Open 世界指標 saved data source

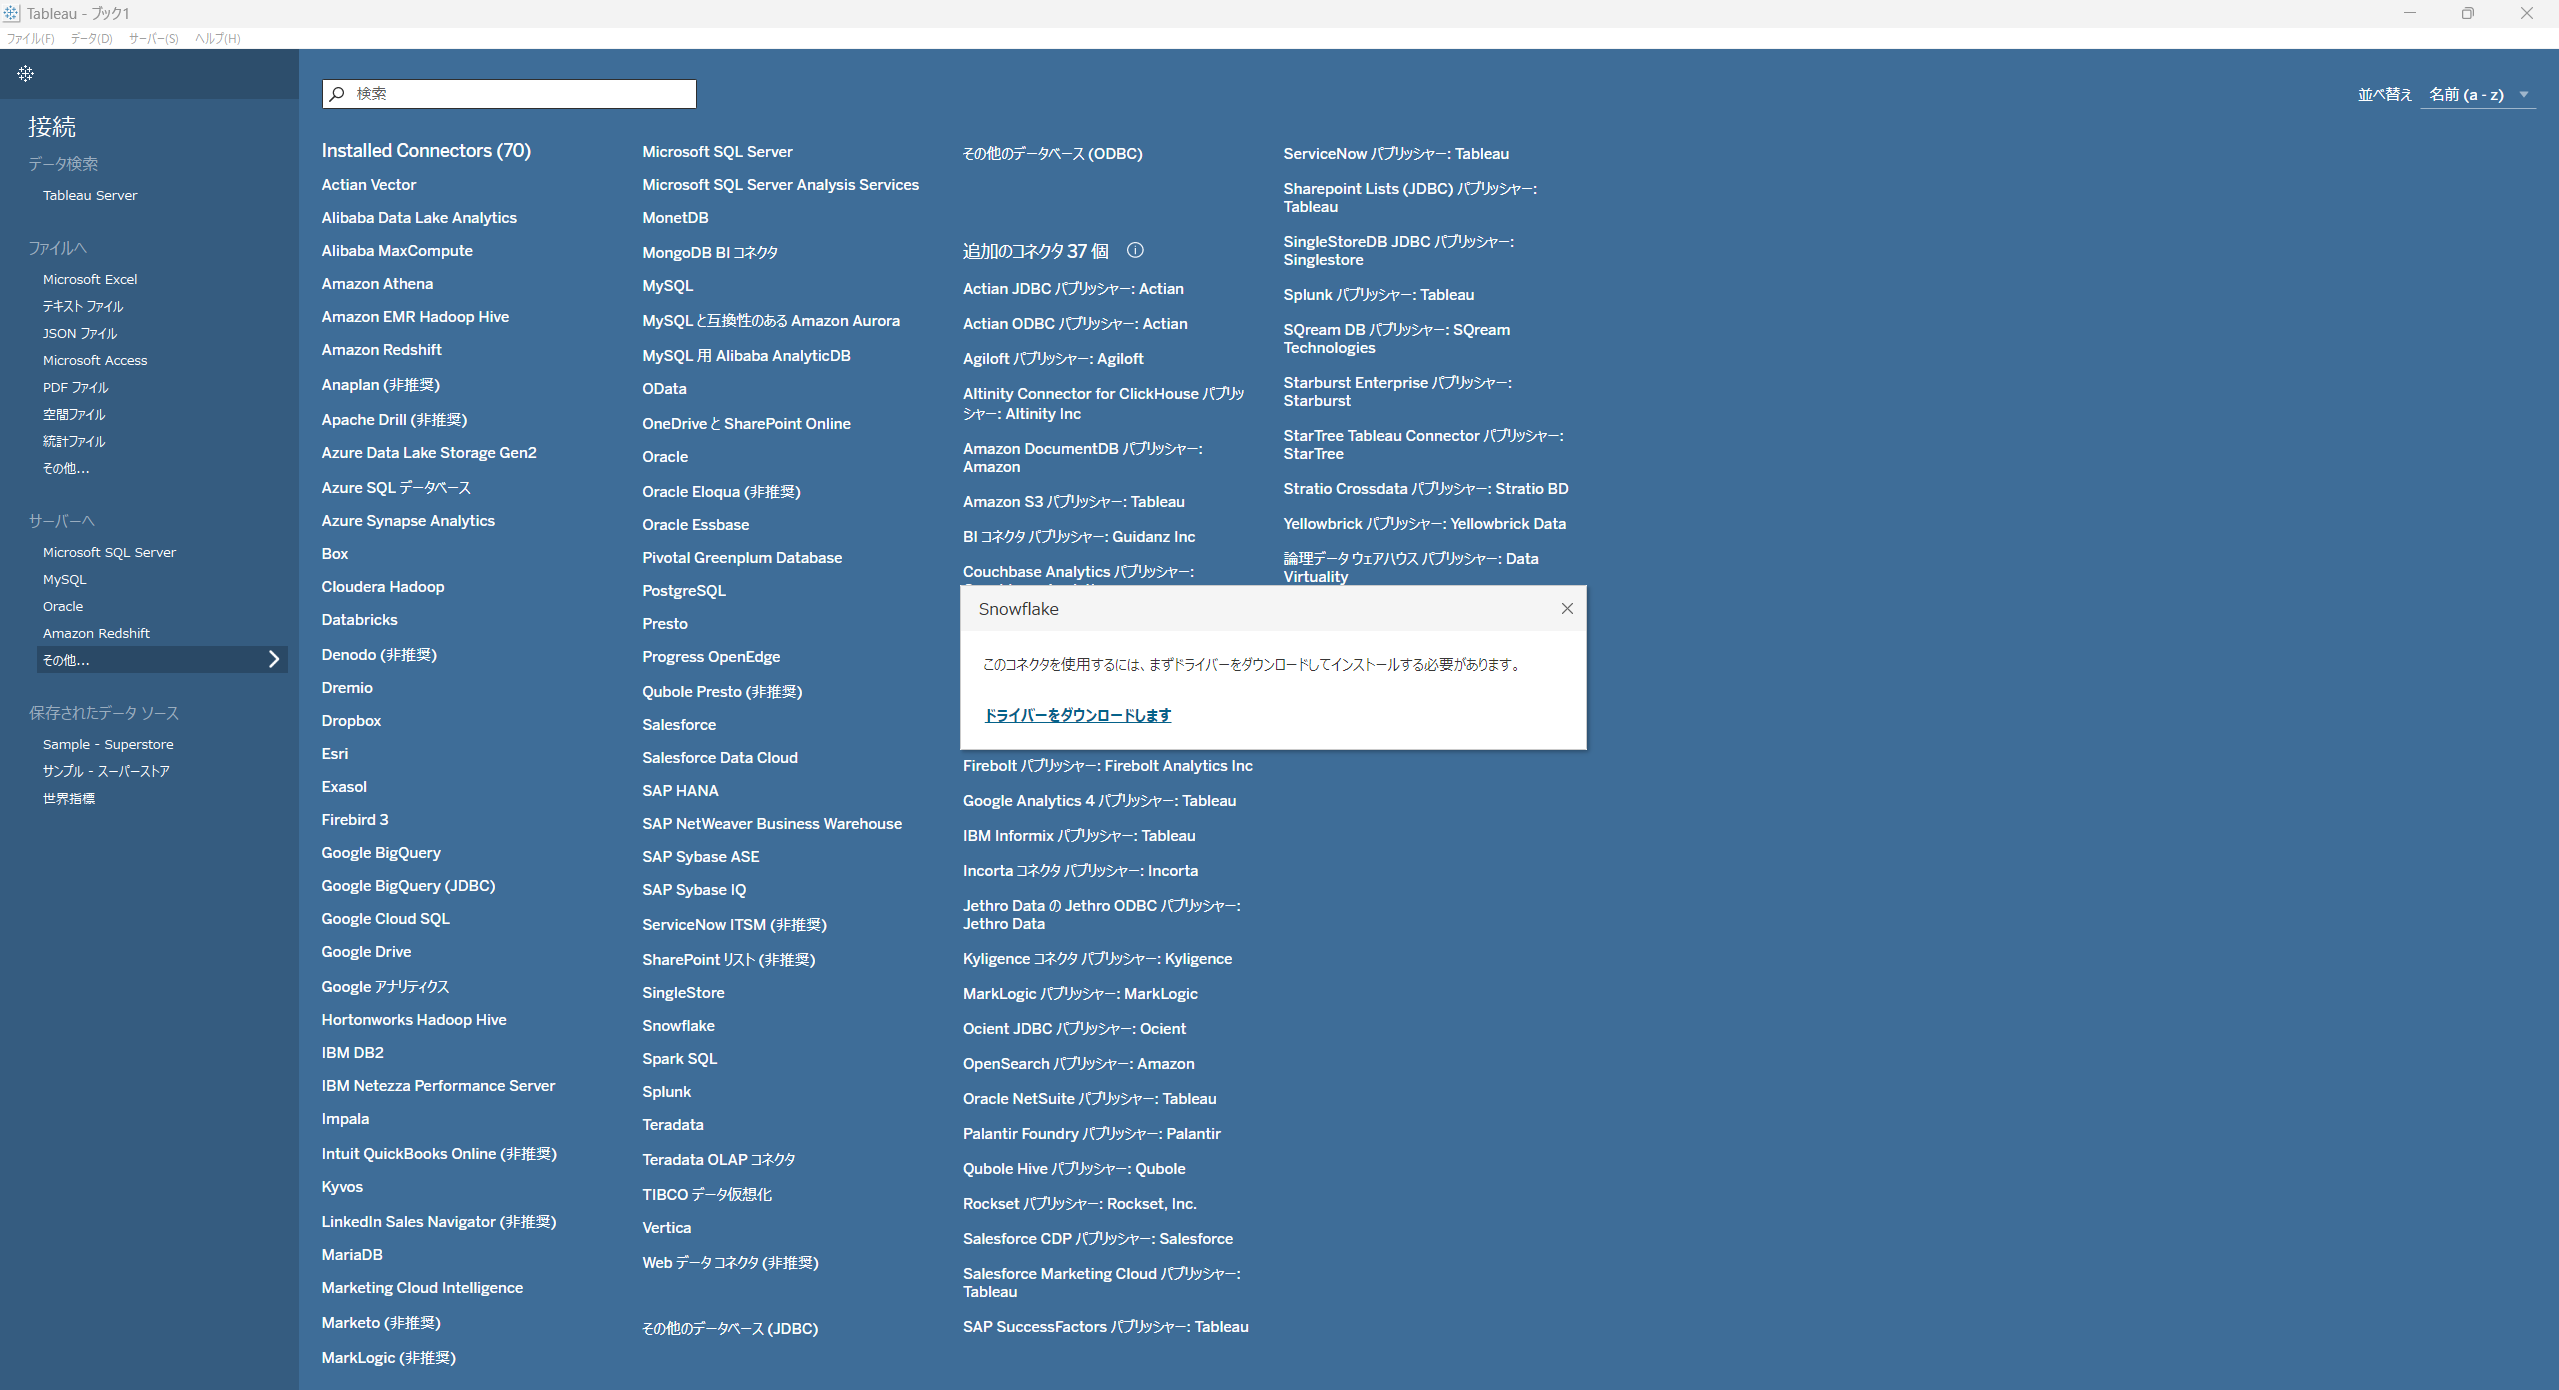(x=69, y=799)
